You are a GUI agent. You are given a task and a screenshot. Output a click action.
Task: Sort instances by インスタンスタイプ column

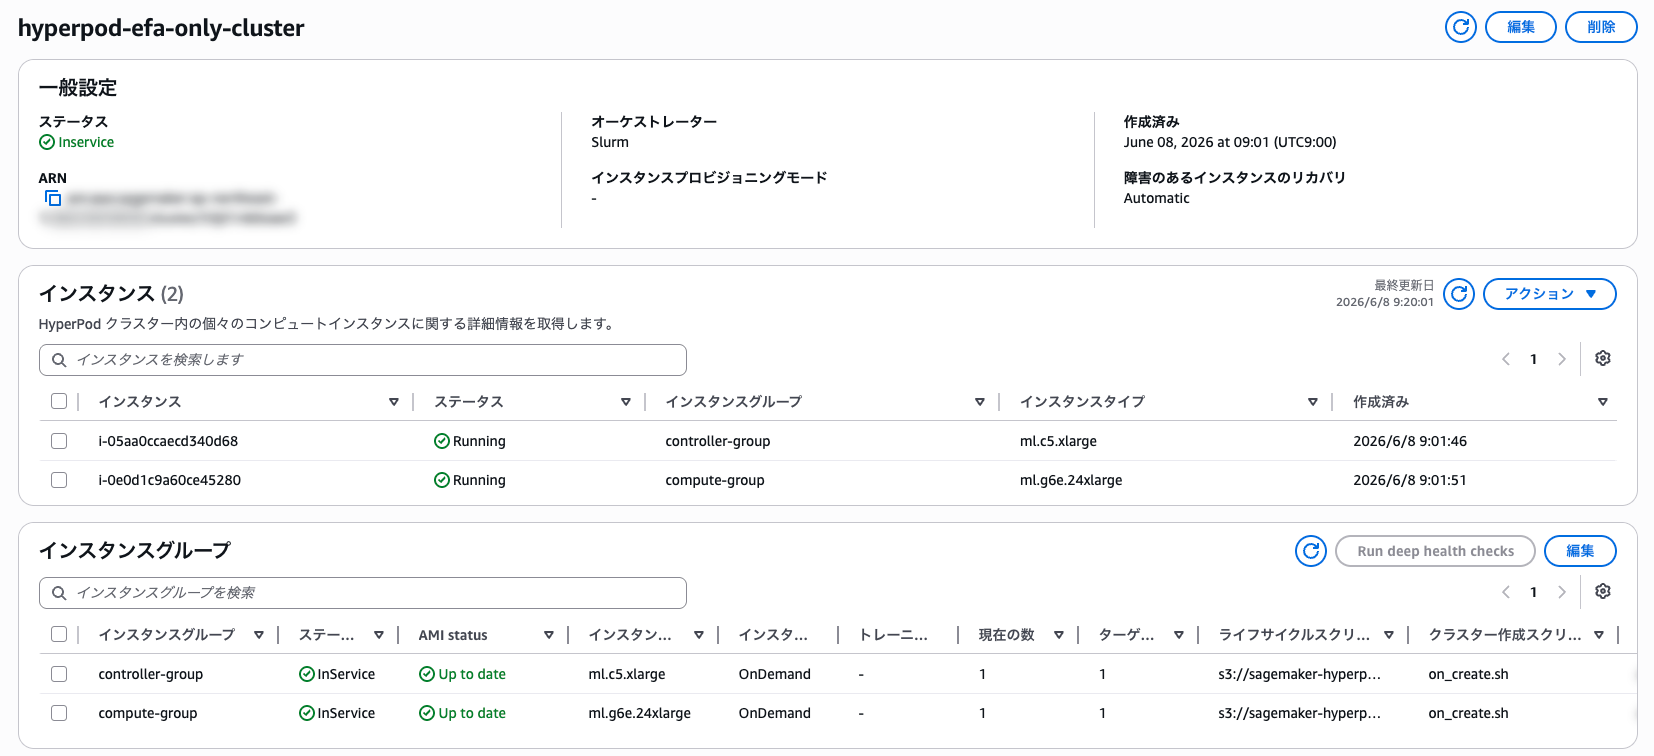click(1312, 402)
